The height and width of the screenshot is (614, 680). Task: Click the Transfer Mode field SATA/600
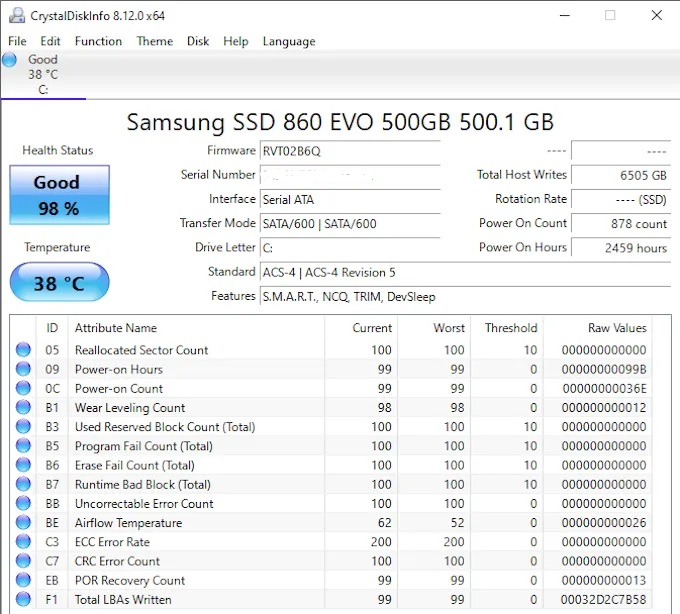(350, 224)
